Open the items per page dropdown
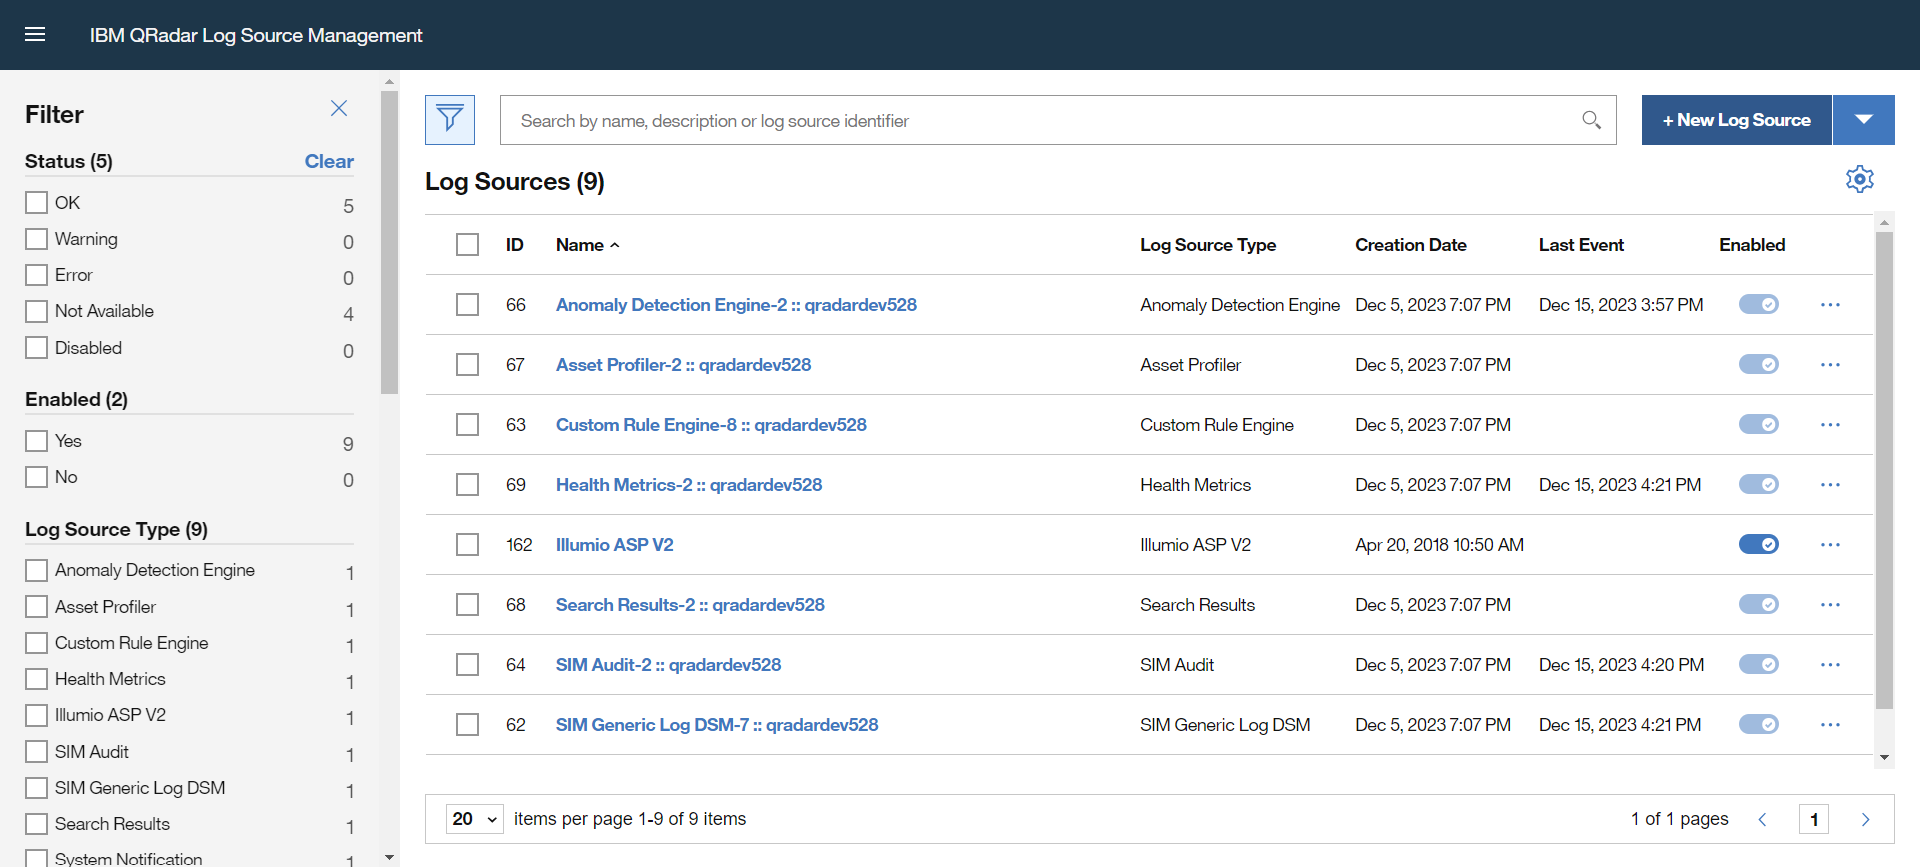Image resolution: width=1920 pixels, height=867 pixels. (x=475, y=819)
